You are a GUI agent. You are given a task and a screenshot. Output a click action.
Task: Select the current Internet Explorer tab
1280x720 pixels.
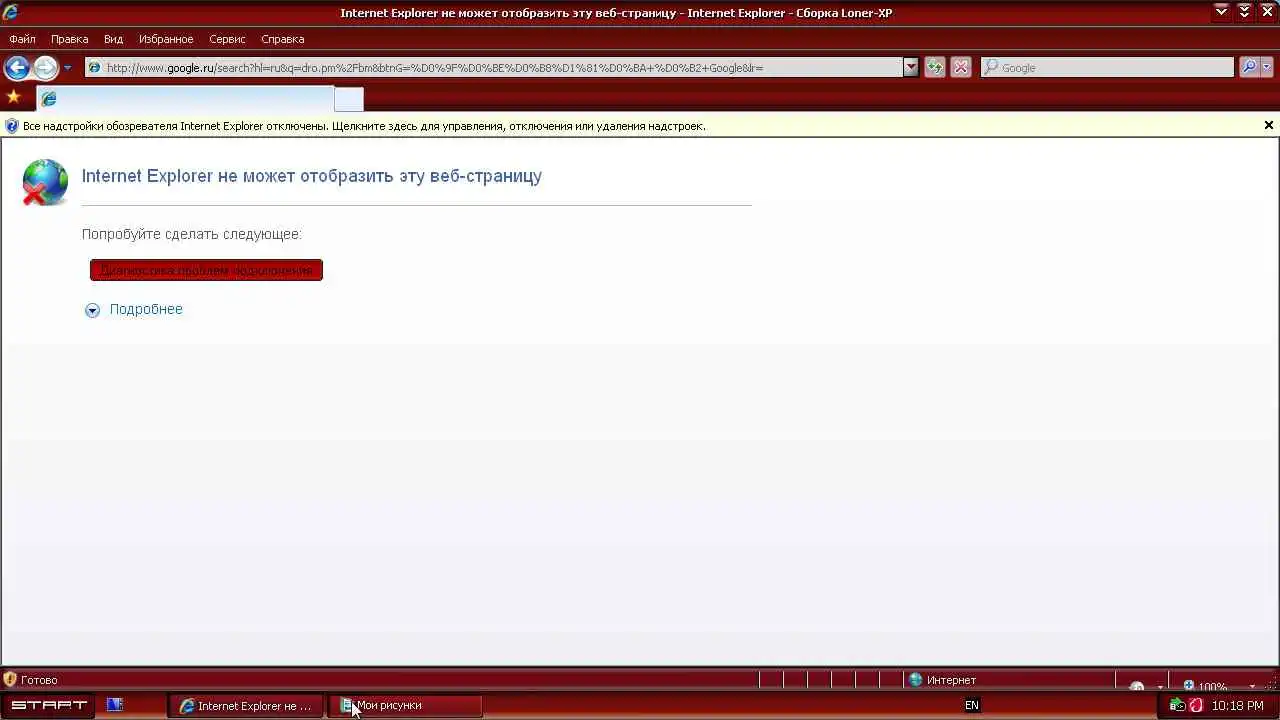pyautogui.click(x=185, y=98)
